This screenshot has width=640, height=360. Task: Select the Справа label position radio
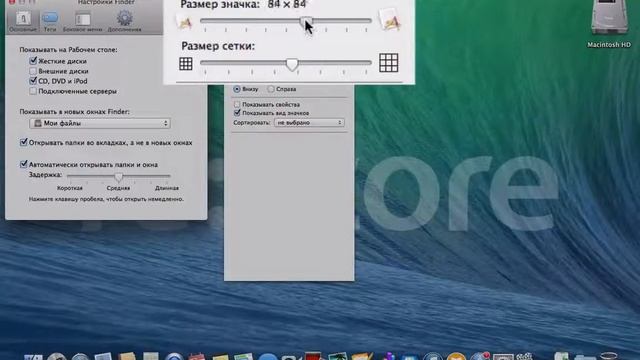(271, 89)
